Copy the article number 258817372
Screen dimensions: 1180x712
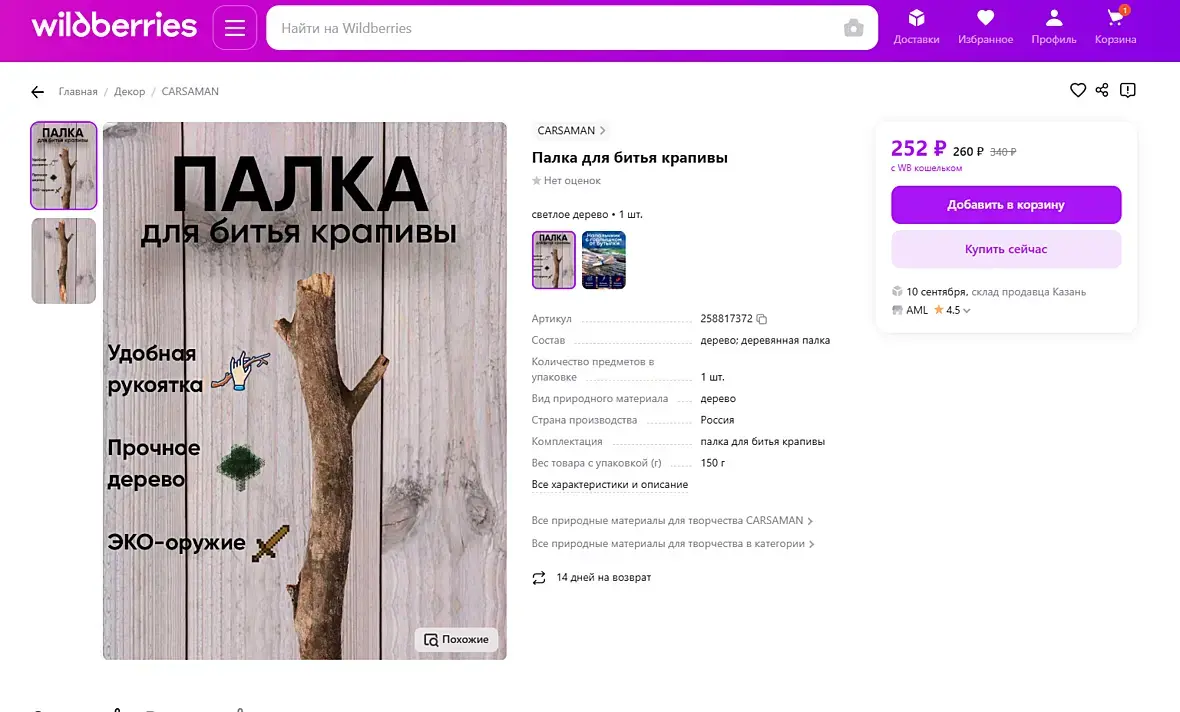(762, 319)
